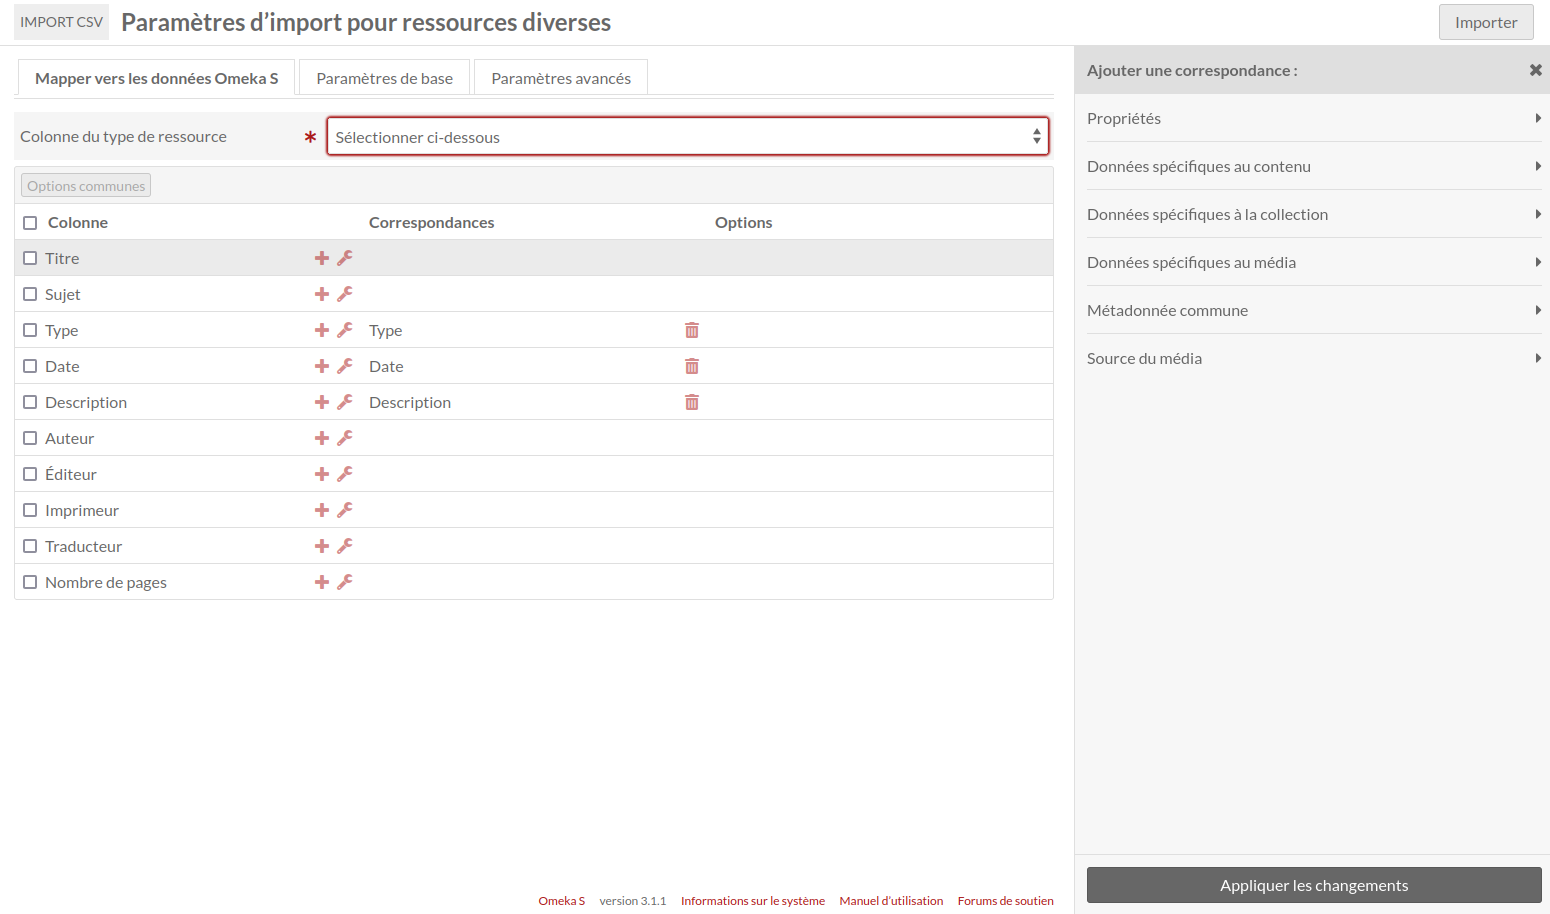Open the Paramètres de base tab
Image resolution: width=1550 pixels, height=914 pixels.
pyautogui.click(x=385, y=78)
